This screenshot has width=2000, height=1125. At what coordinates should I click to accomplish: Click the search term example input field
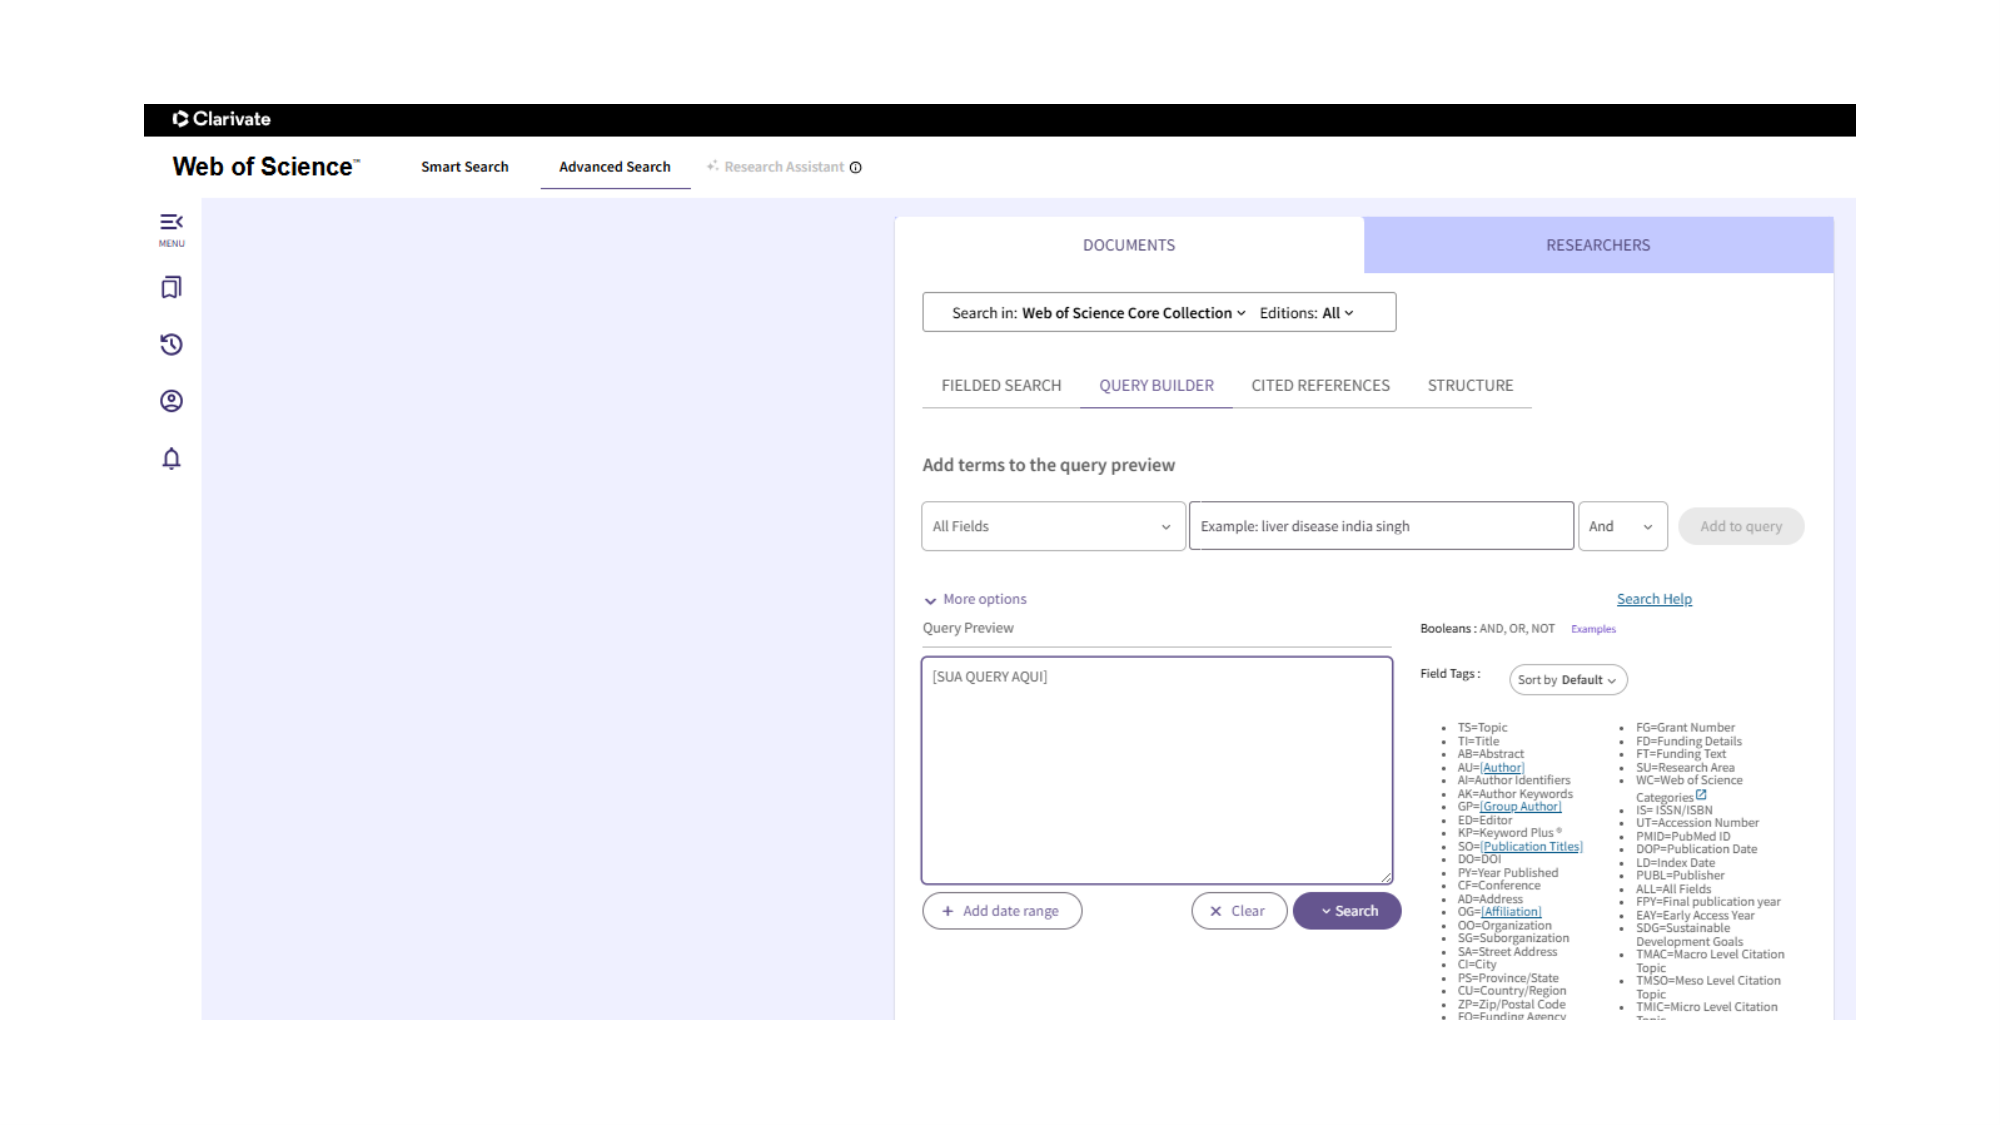click(1381, 526)
